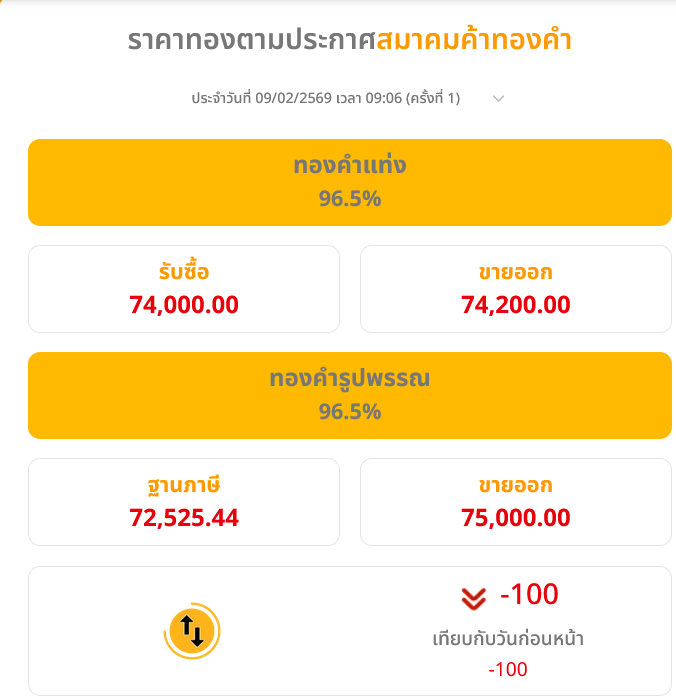Click 96.5% under the ทองคำรูปพรรณ heading

pyautogui.click(x=349, y=411)
